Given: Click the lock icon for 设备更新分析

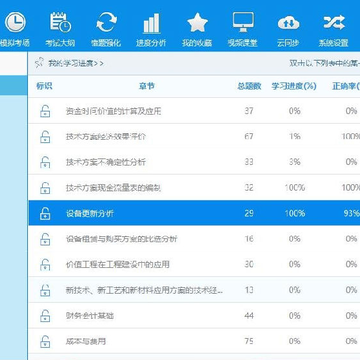Looking at the screenshot, I should 45,213.
